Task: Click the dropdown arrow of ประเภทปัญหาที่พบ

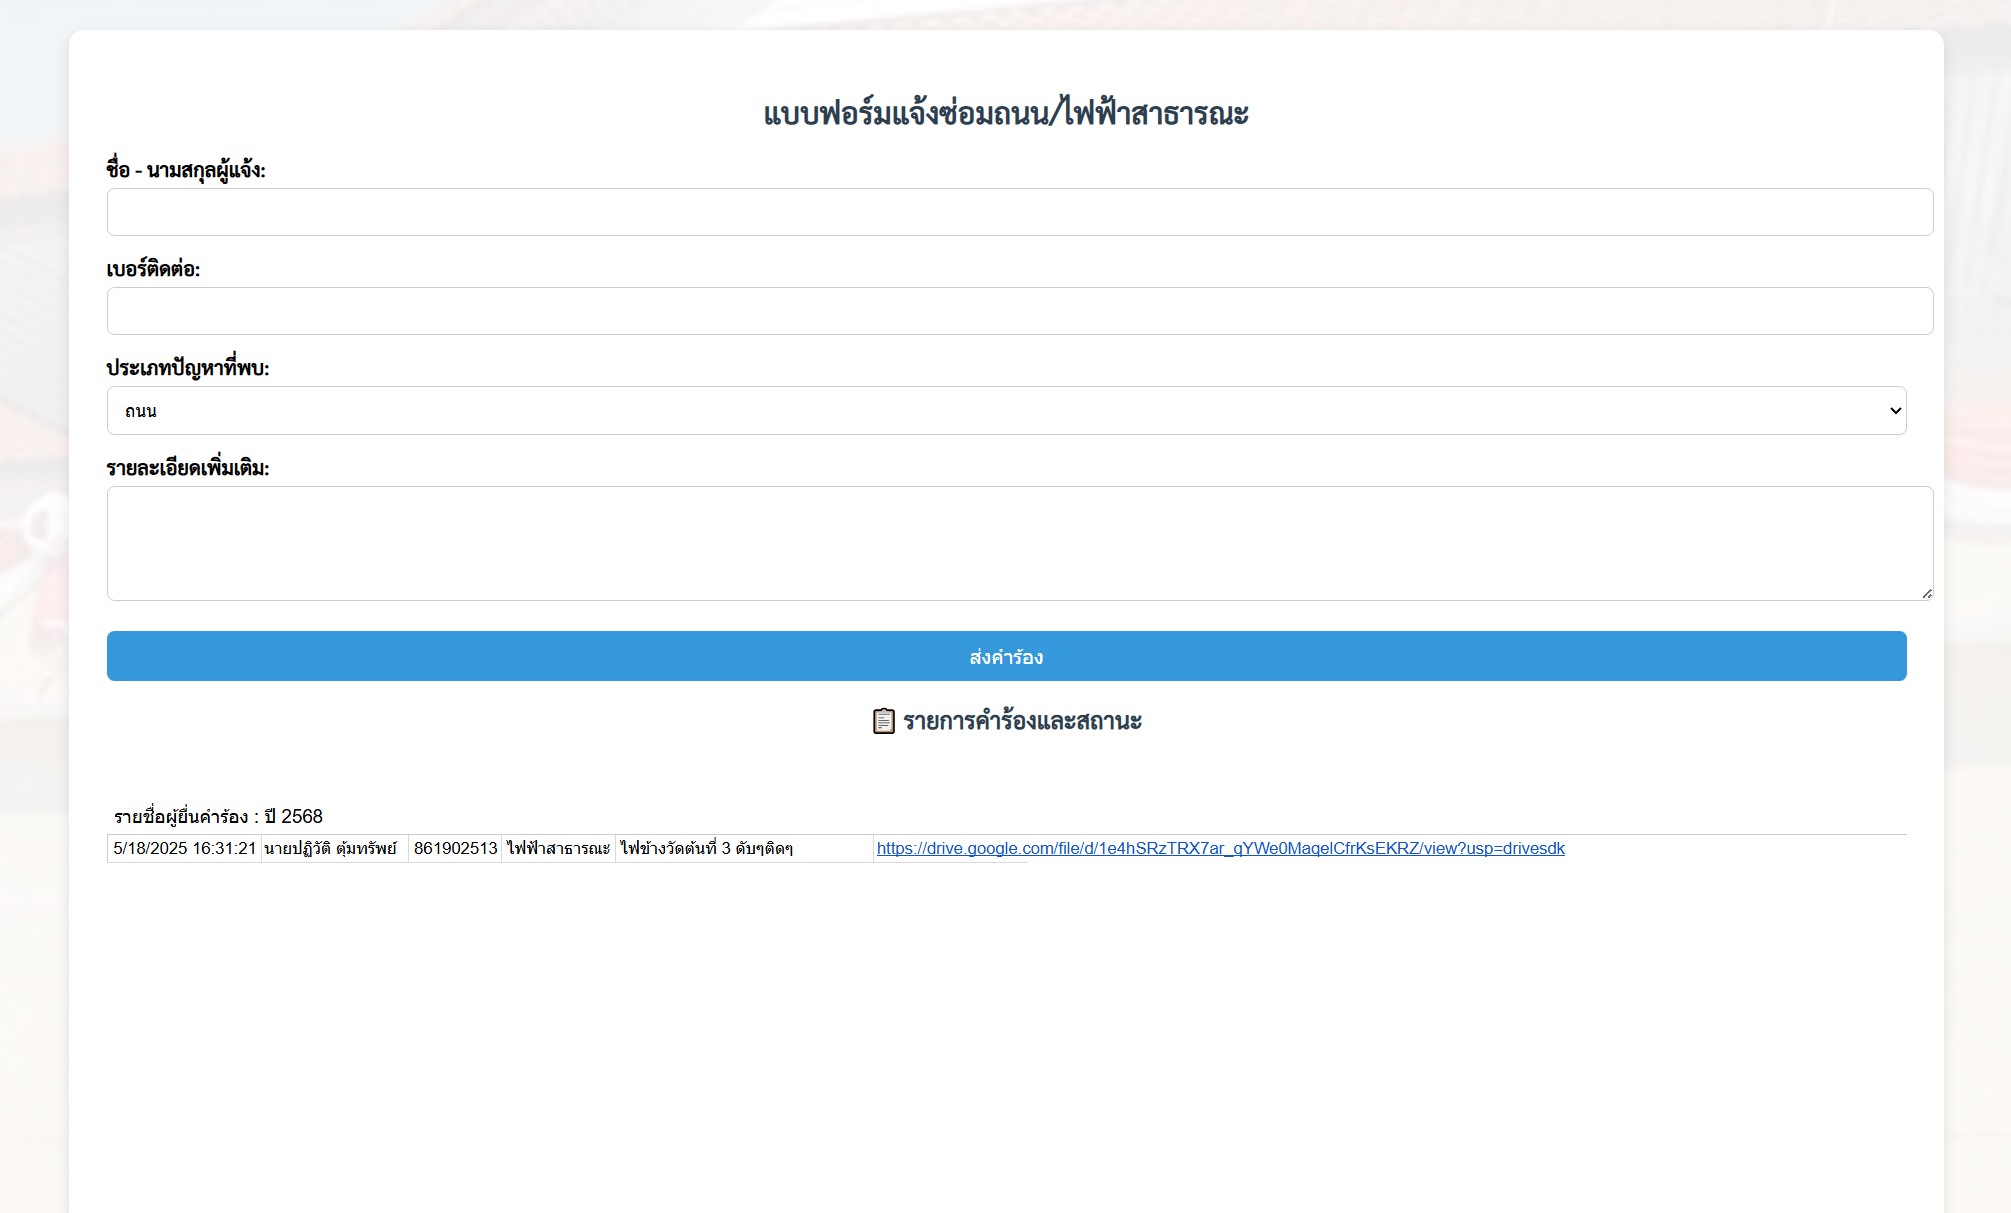Action: [x=1894, y=411]
